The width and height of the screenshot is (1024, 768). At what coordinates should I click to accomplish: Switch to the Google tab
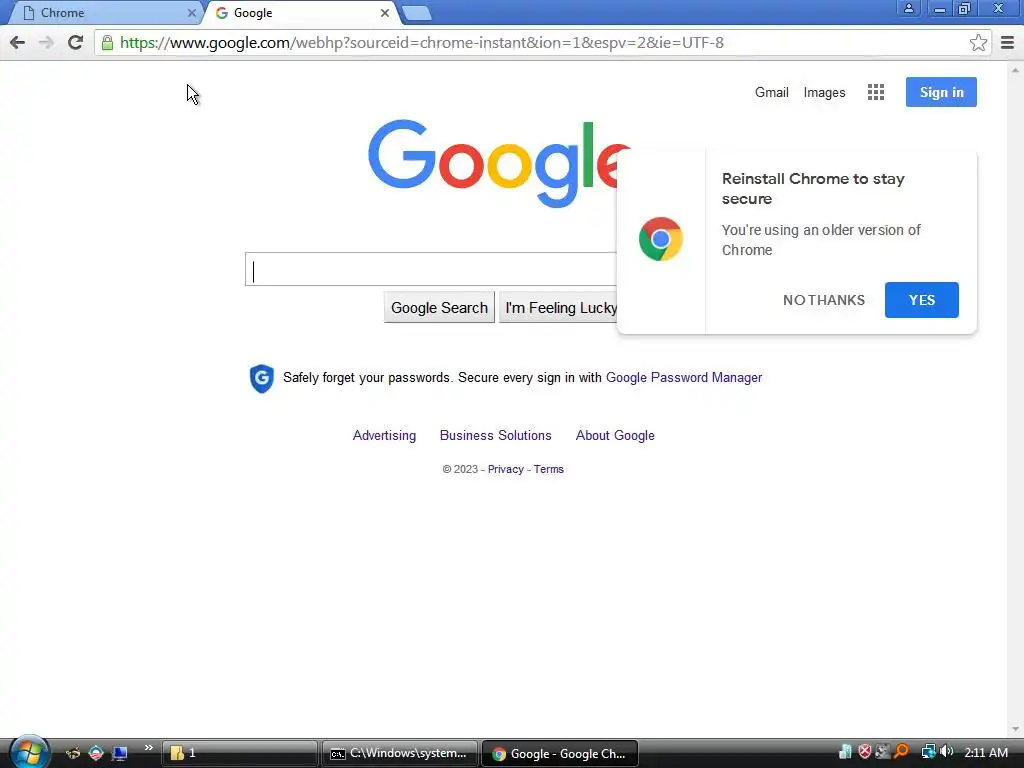coord(300,13)
